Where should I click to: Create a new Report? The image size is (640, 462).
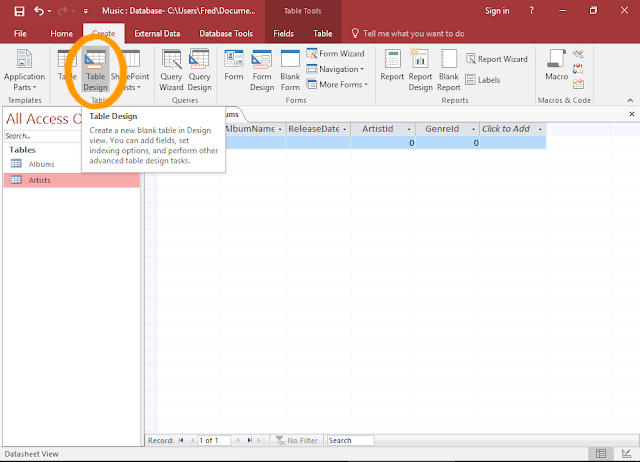tap(392, 65)
